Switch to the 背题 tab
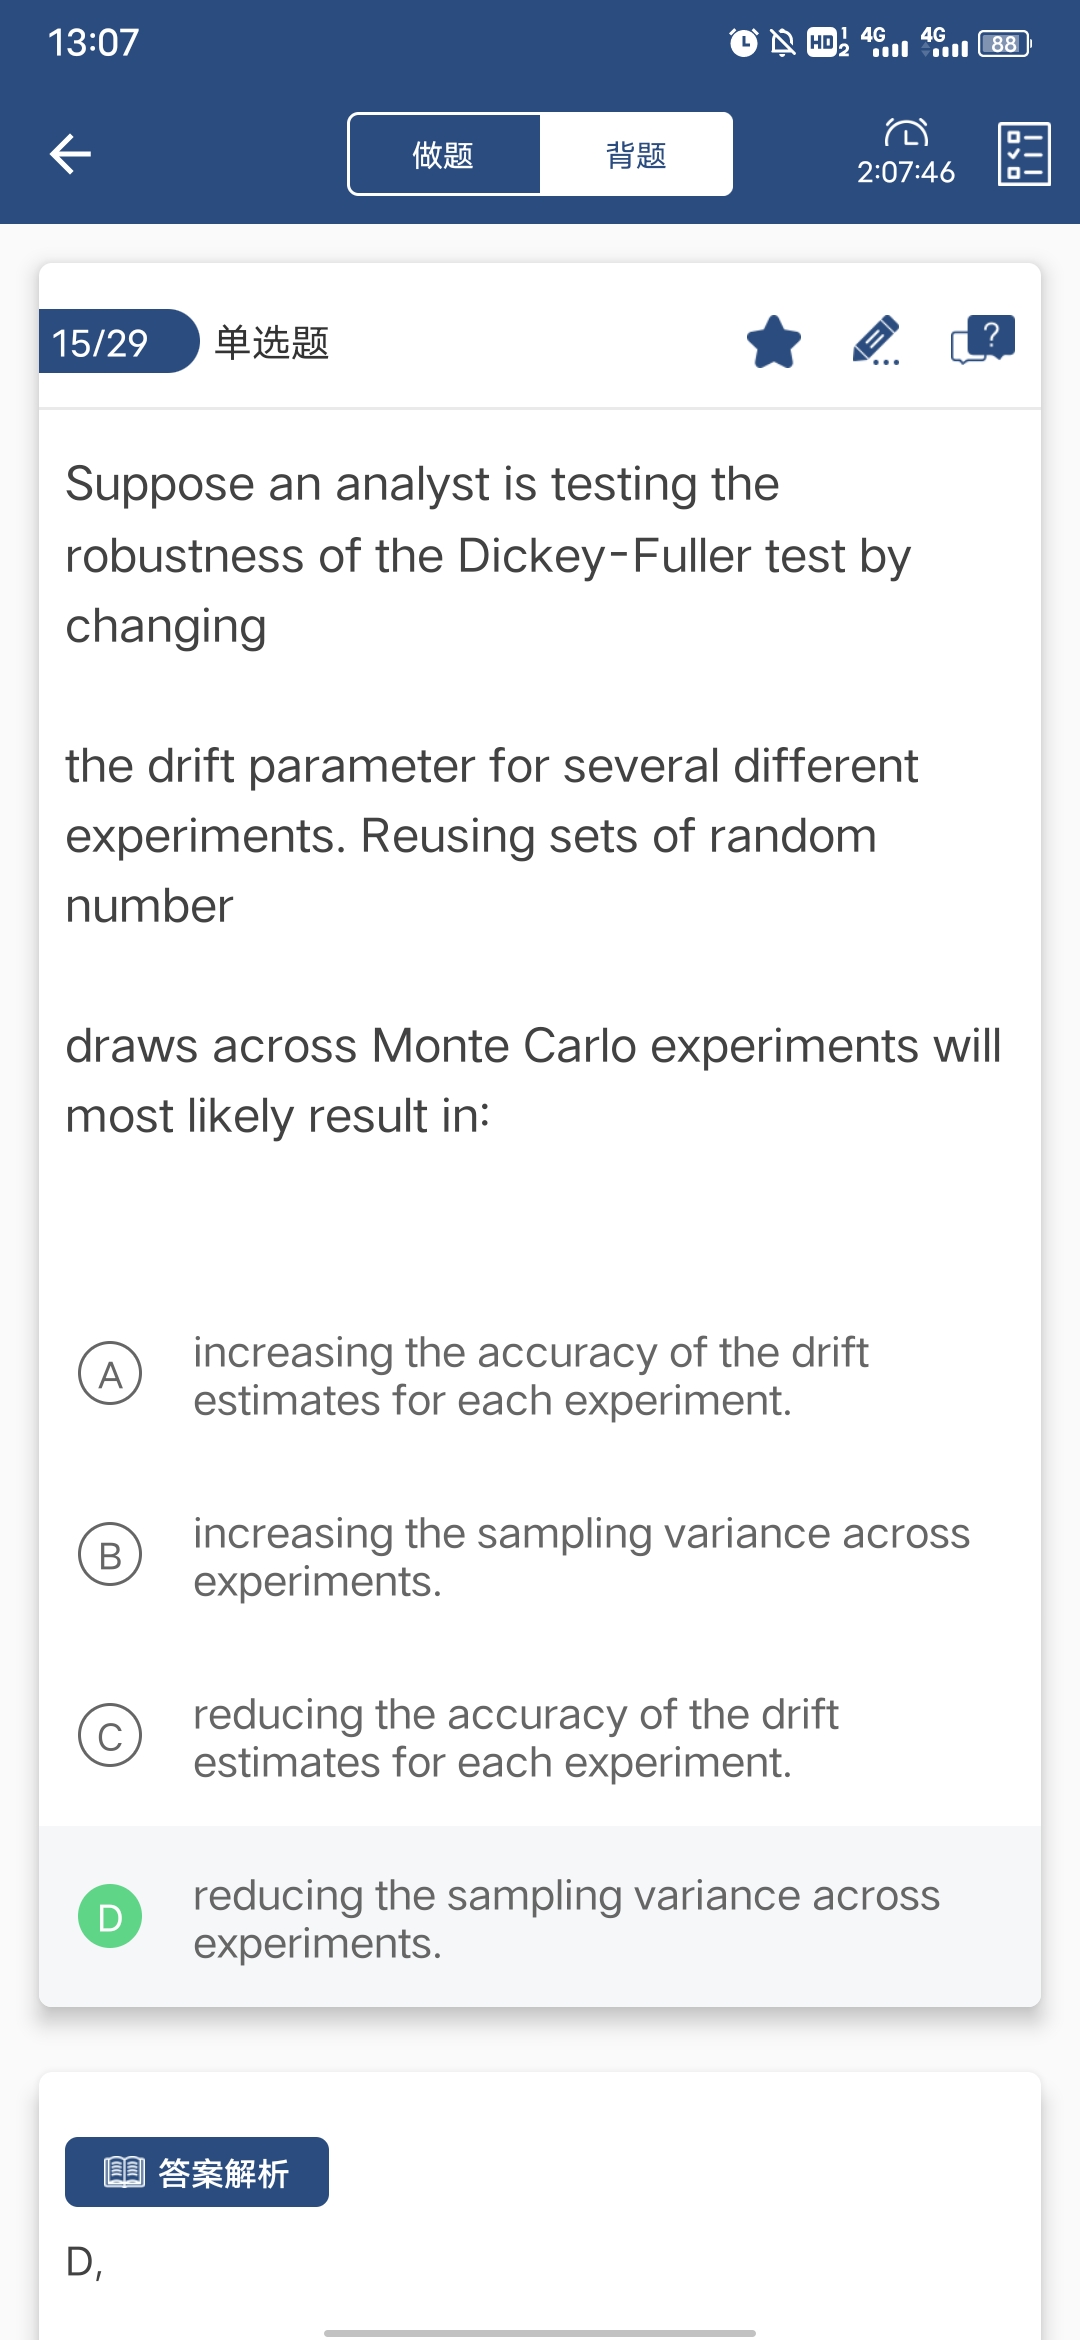 coord(636,155)
